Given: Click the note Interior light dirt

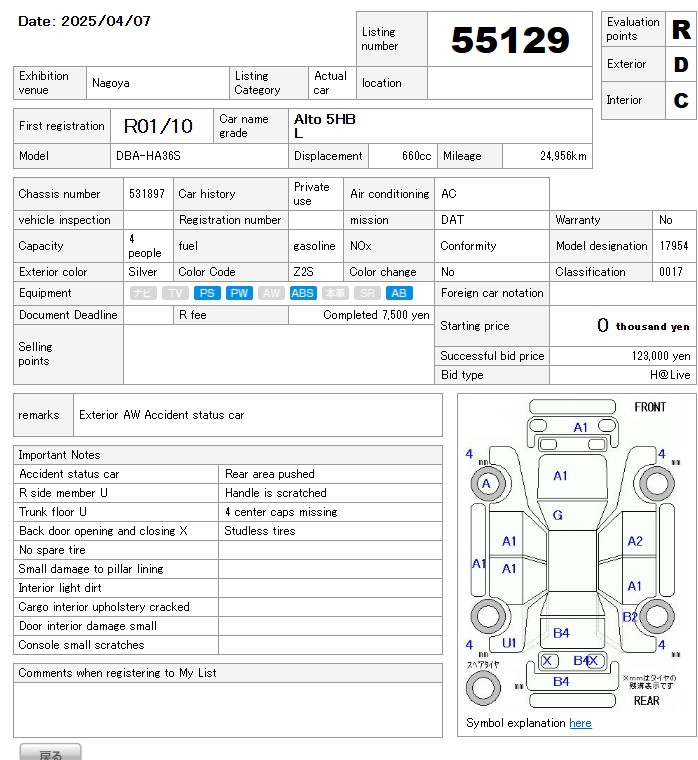Looking at the screenshot, I should click(x=60, y=588).
